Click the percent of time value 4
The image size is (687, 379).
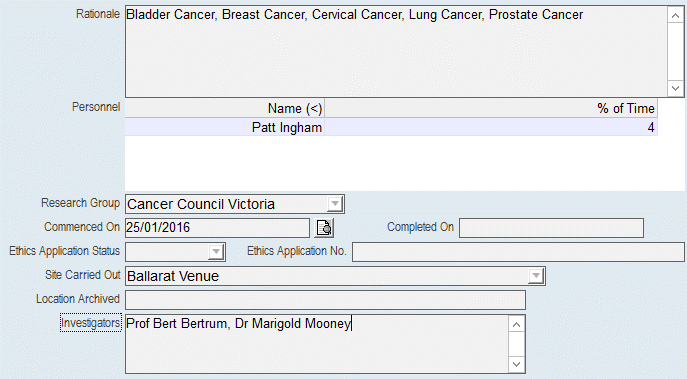click(x=651, y=128)
